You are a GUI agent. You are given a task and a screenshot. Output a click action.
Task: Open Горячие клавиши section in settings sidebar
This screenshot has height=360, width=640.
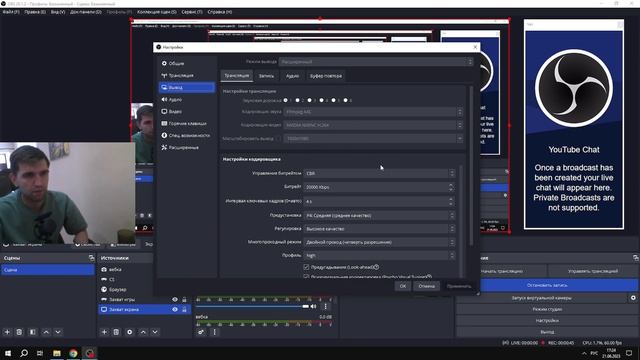pos(187,123)
